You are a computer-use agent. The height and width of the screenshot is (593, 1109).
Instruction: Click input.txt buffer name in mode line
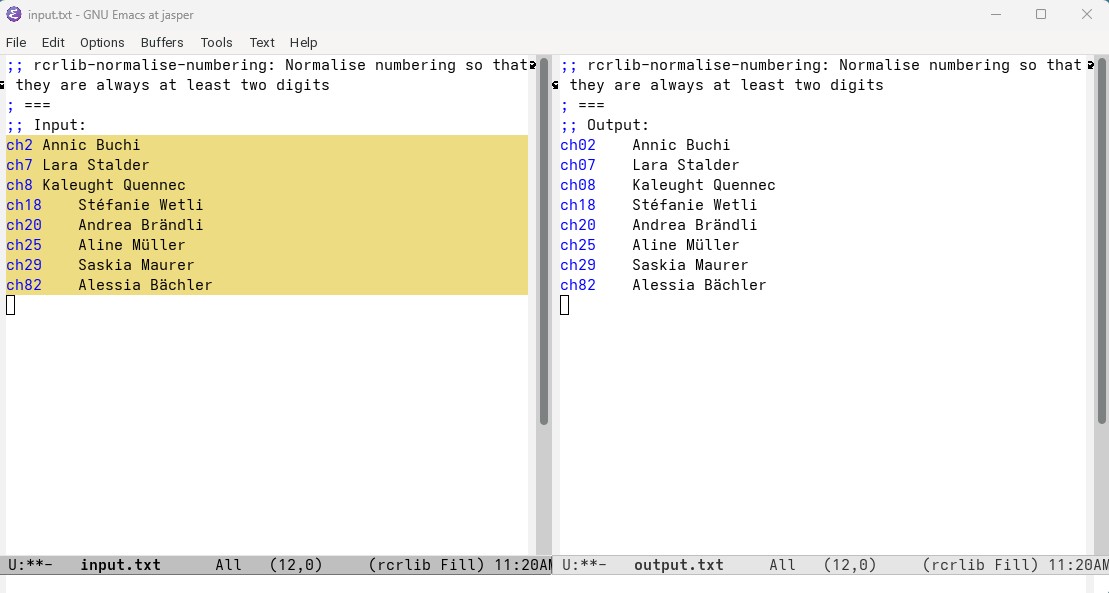click(120, 565)
